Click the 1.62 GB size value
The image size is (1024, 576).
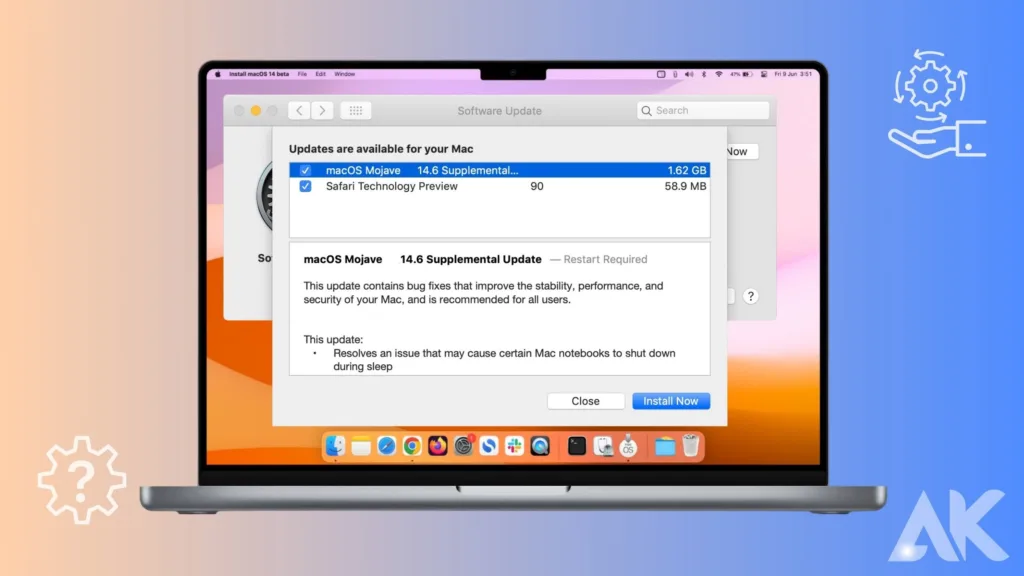coord(686,170)
